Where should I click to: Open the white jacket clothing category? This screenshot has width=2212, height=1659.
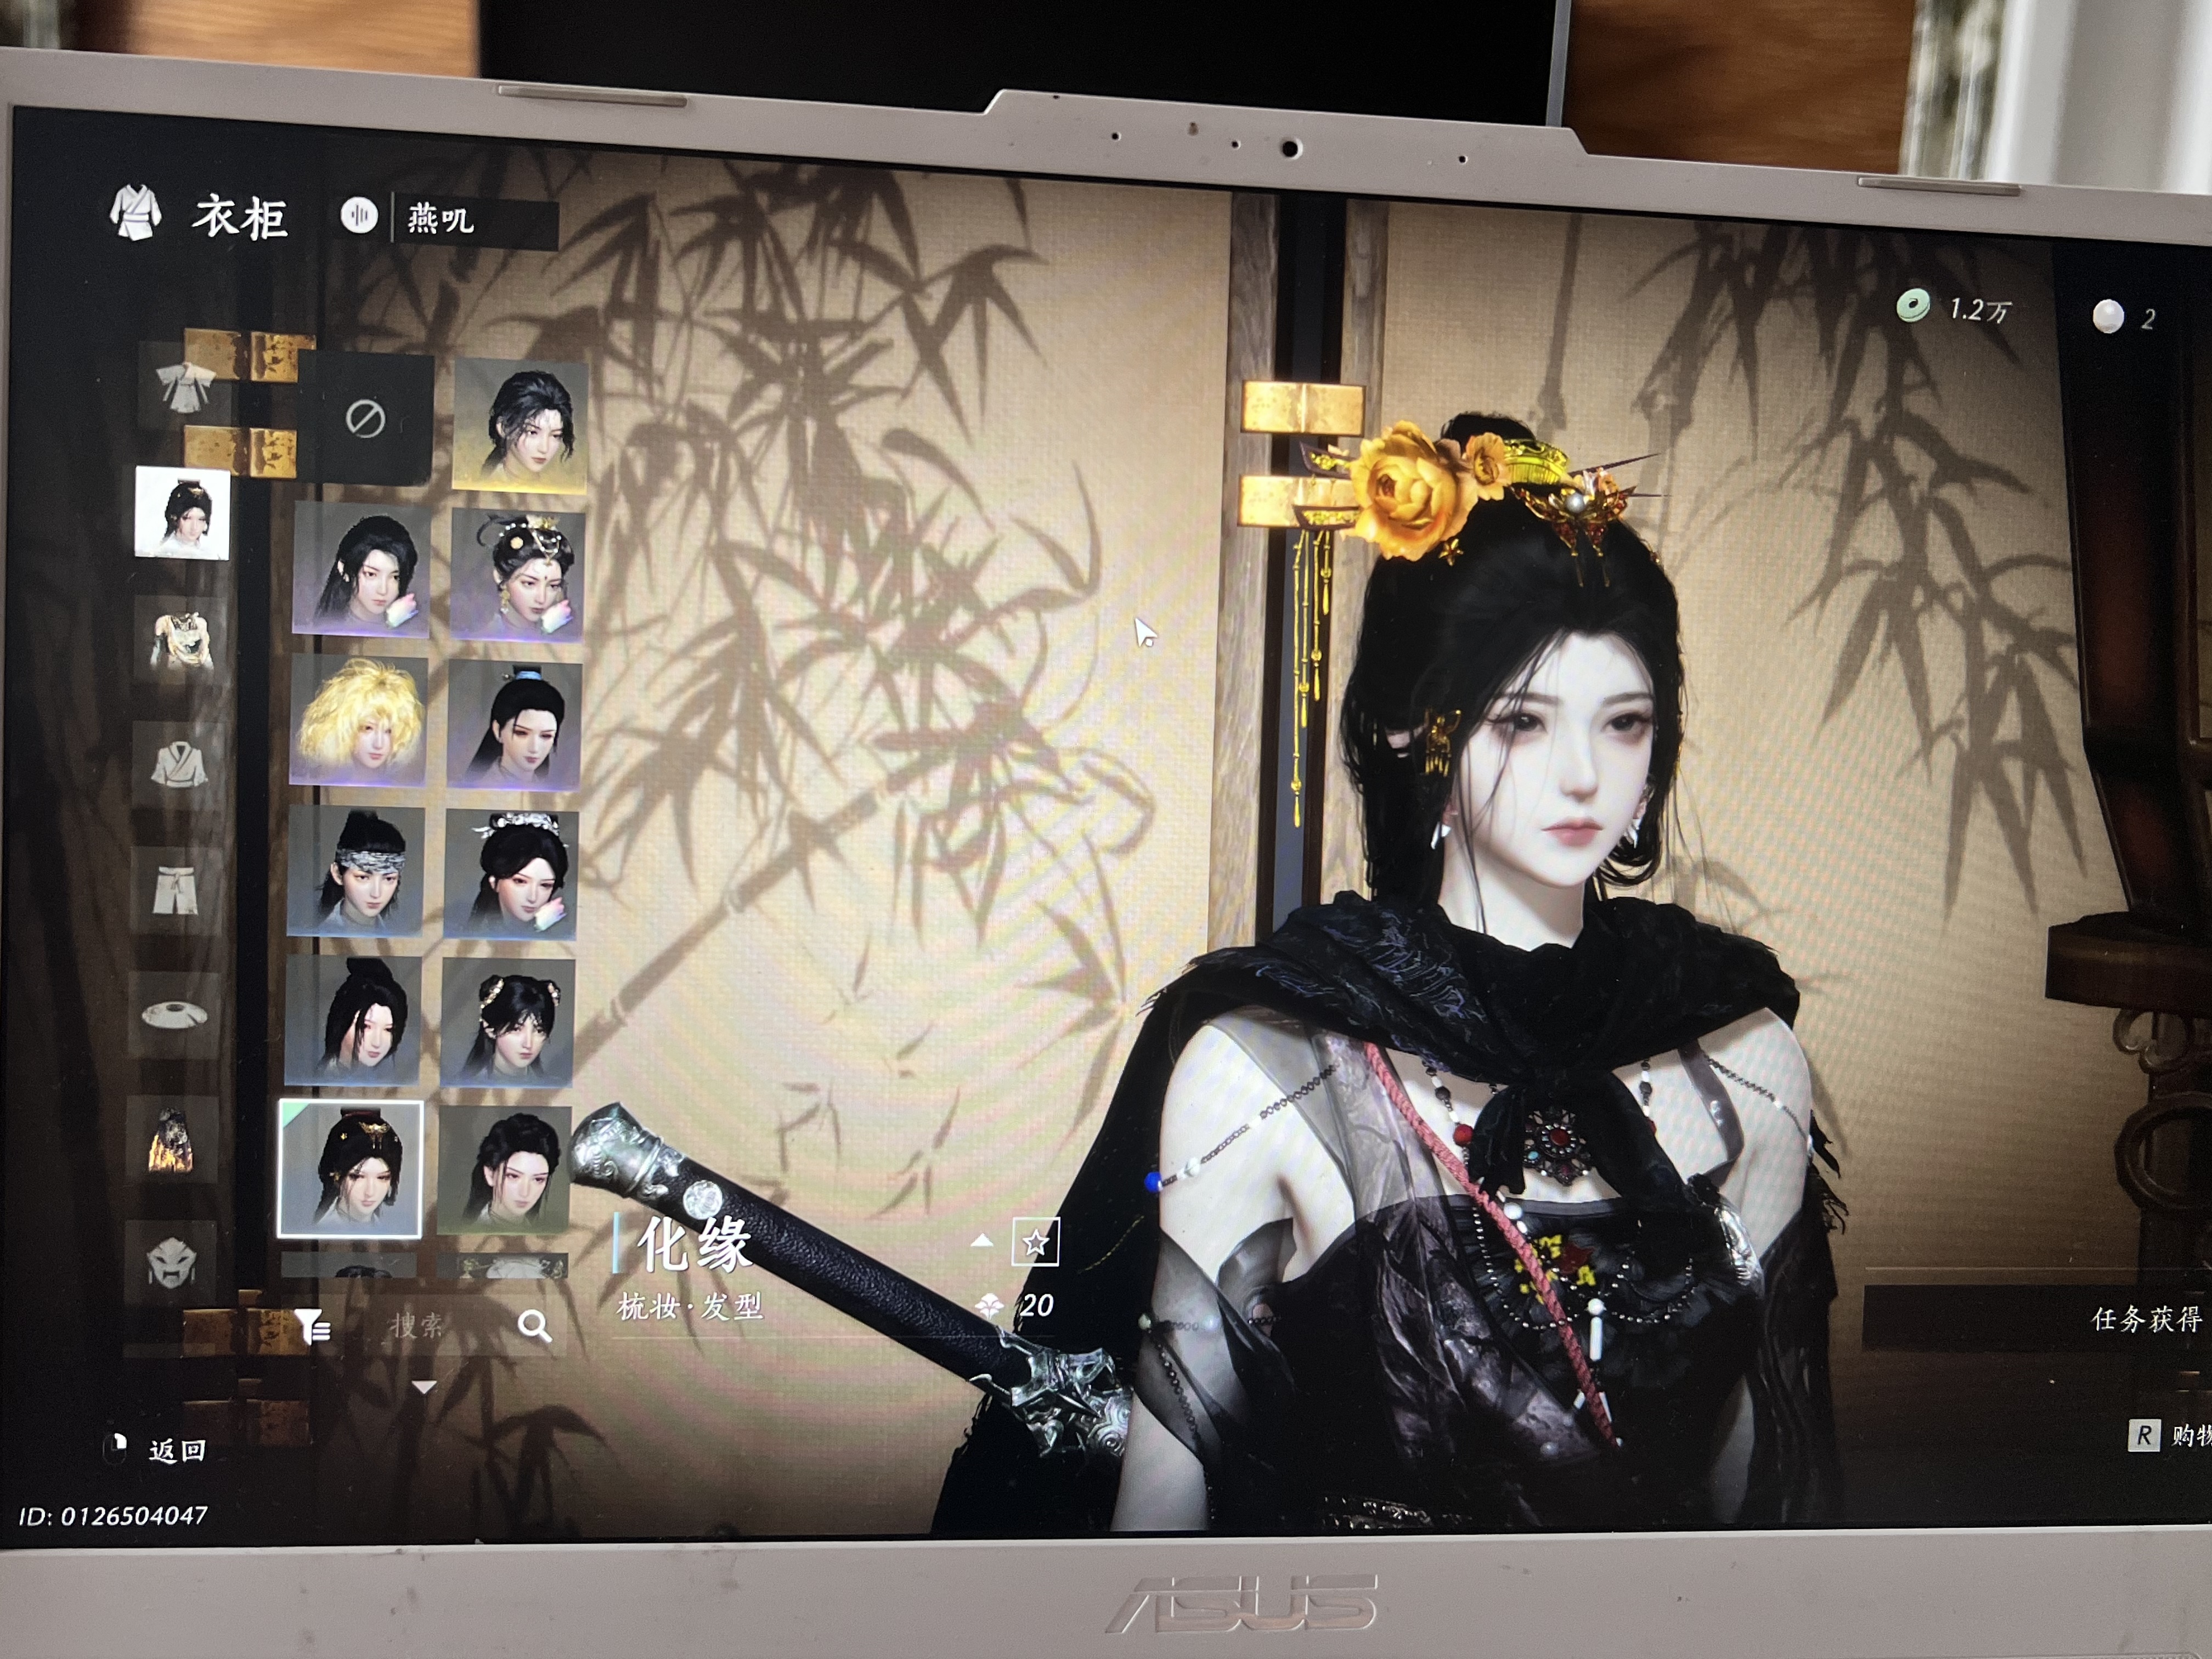click(179, 765)
